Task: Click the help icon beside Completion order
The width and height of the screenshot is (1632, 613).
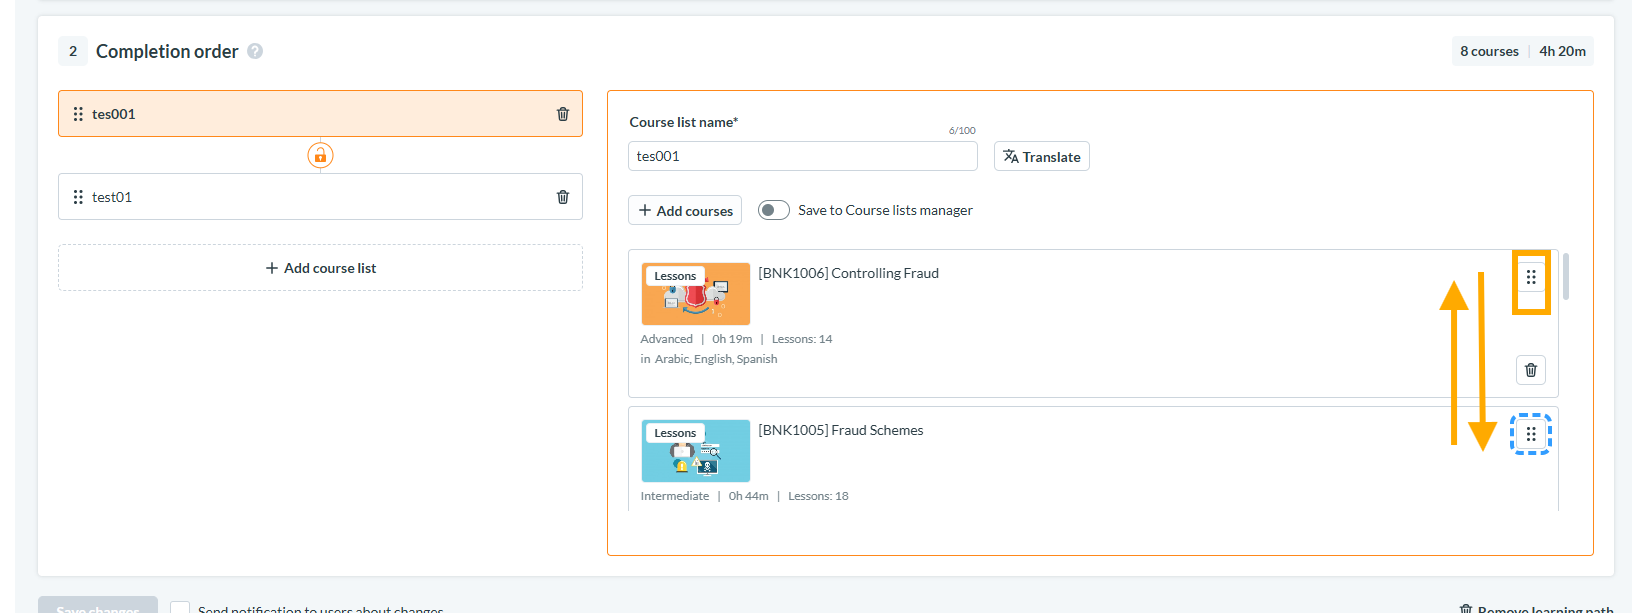Action: coord(255,51)
